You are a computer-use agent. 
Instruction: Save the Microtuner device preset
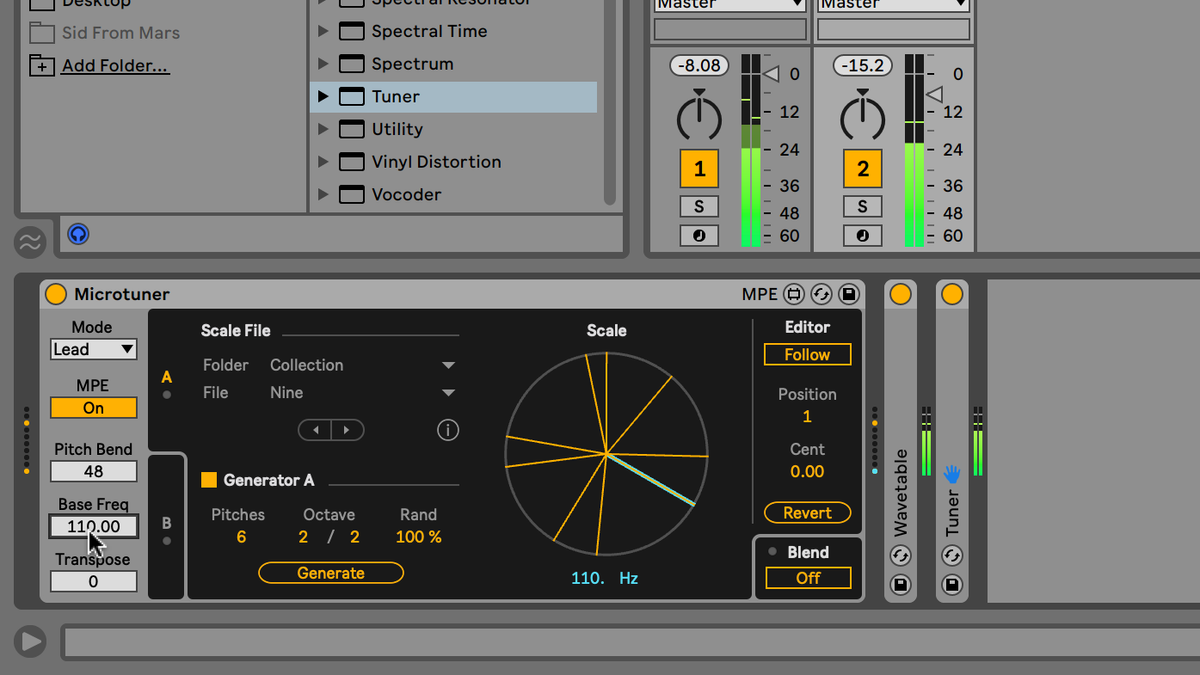pos(848,293)
